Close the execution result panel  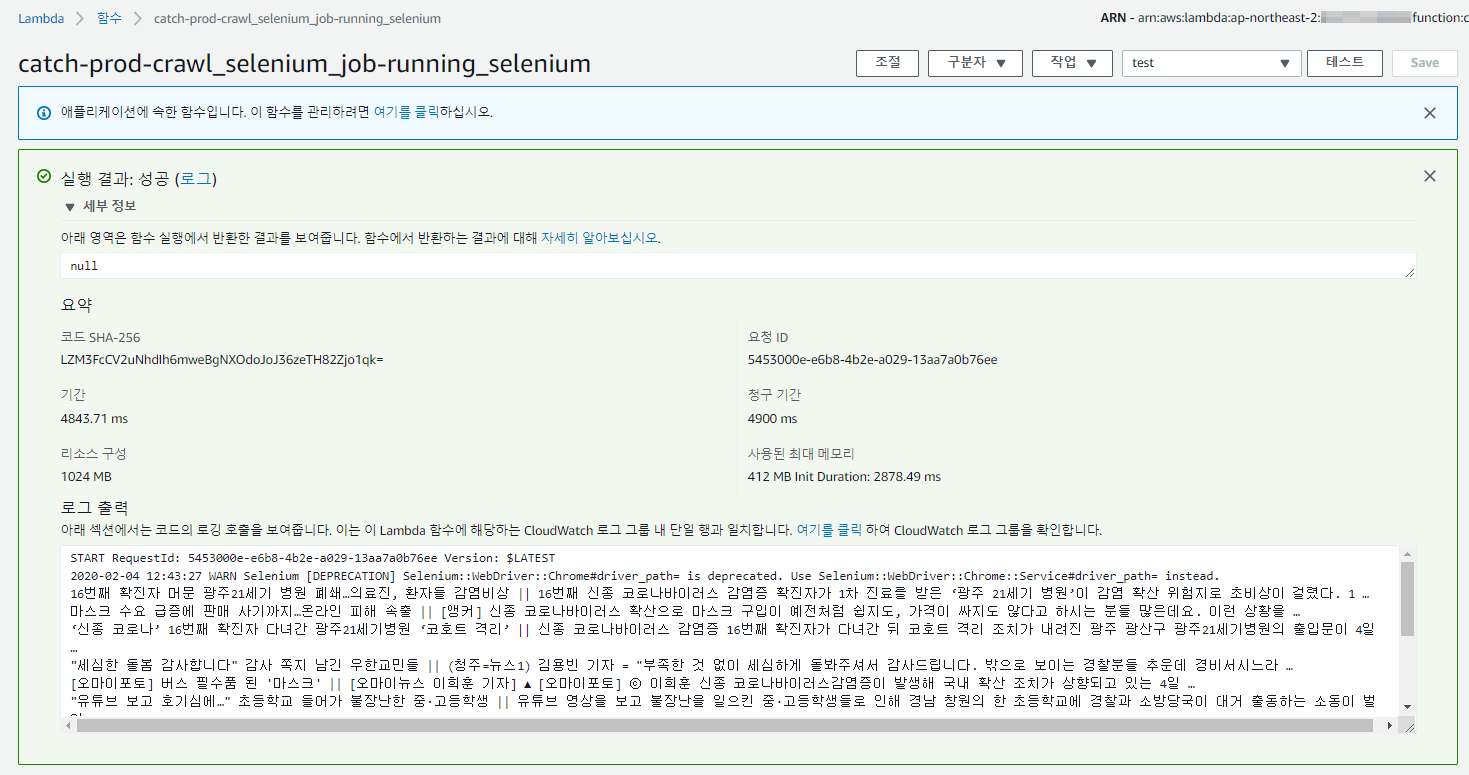pyautogui.click(x=1430, y=176)
